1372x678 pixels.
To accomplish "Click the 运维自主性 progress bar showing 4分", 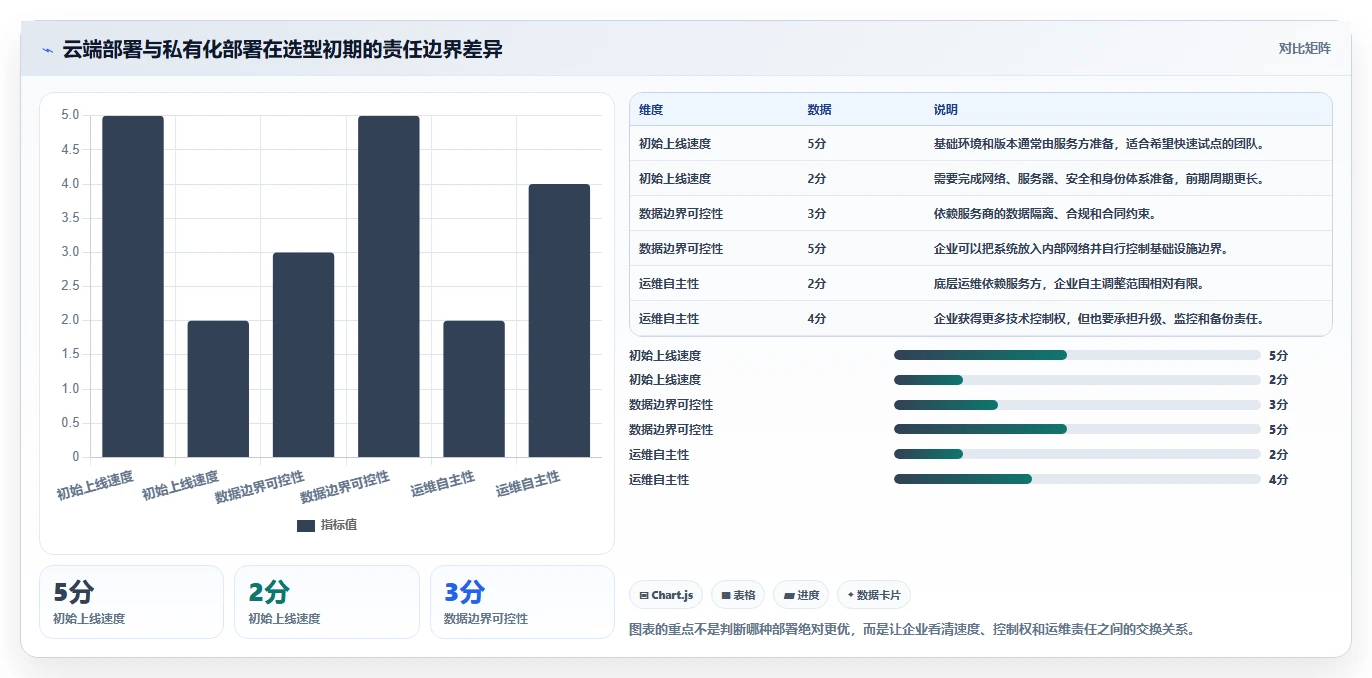I will 1077,480.
